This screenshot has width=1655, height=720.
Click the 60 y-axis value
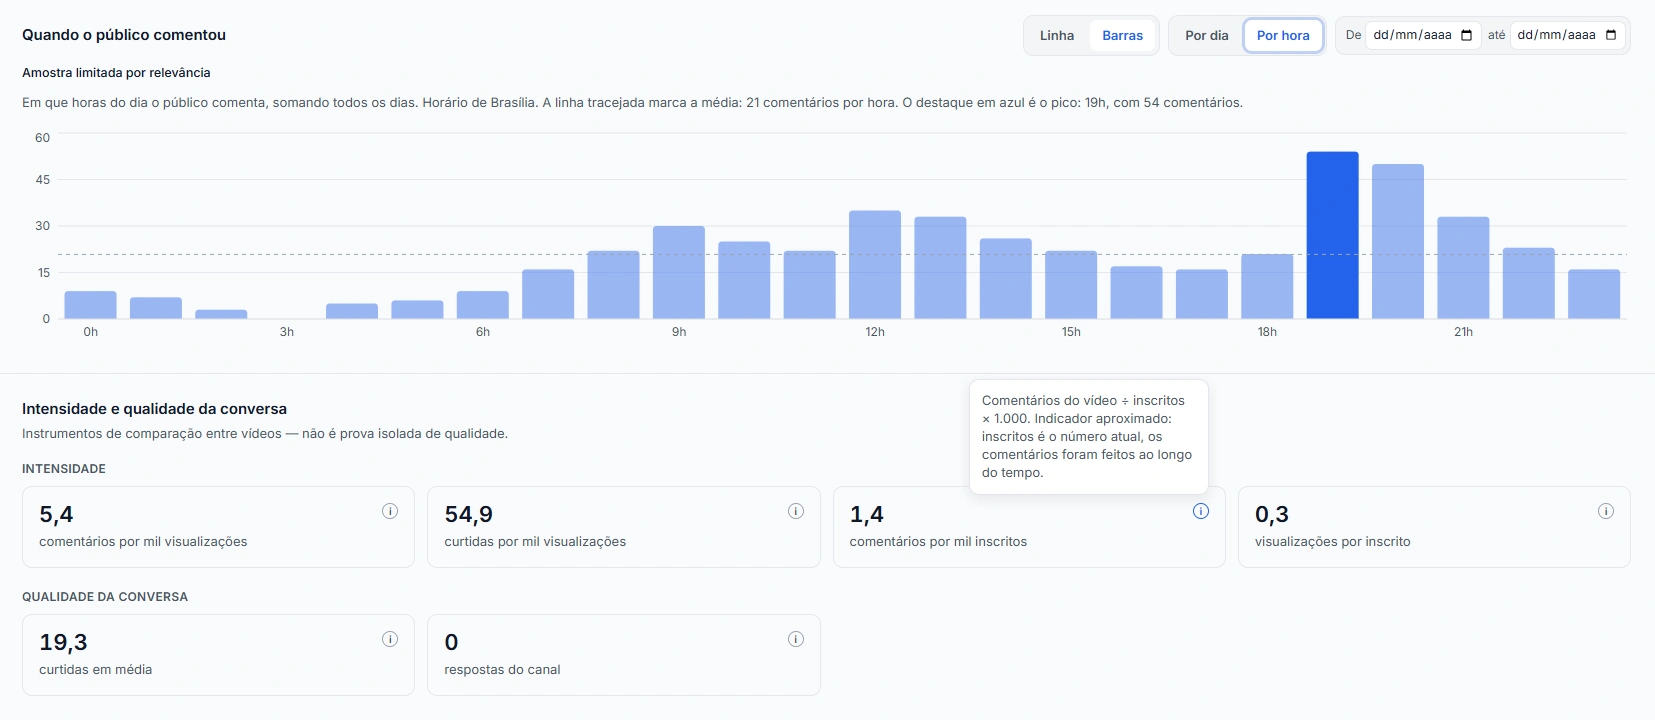[x=42, y=138]
